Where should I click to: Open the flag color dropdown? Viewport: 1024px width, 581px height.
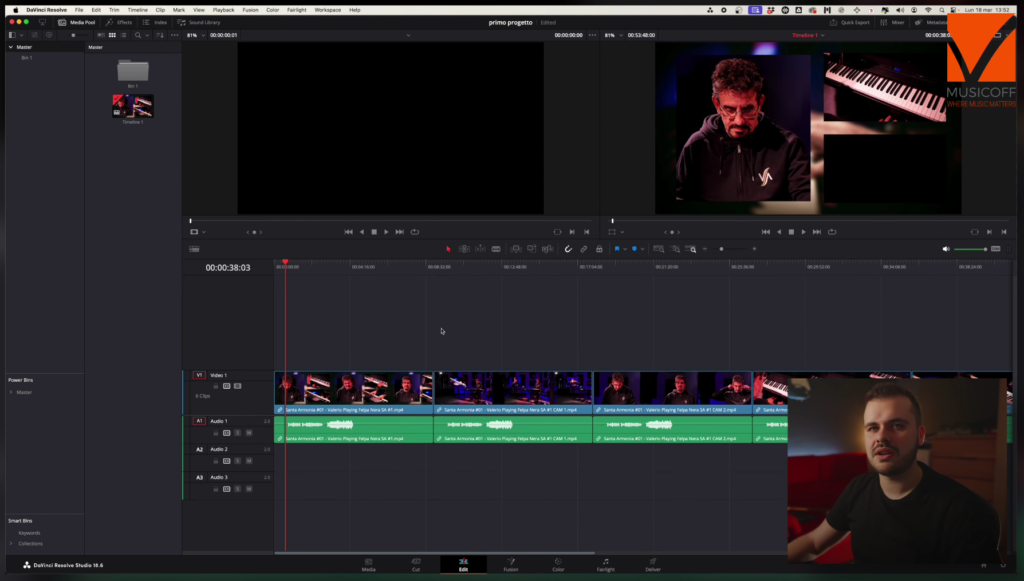click(x=626, y=248)
